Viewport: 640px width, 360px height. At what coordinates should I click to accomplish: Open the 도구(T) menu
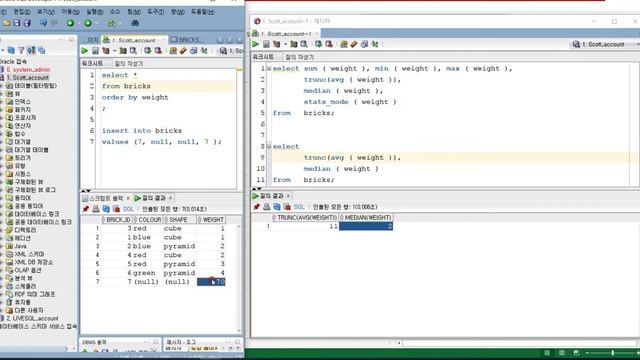pos(156,12)
